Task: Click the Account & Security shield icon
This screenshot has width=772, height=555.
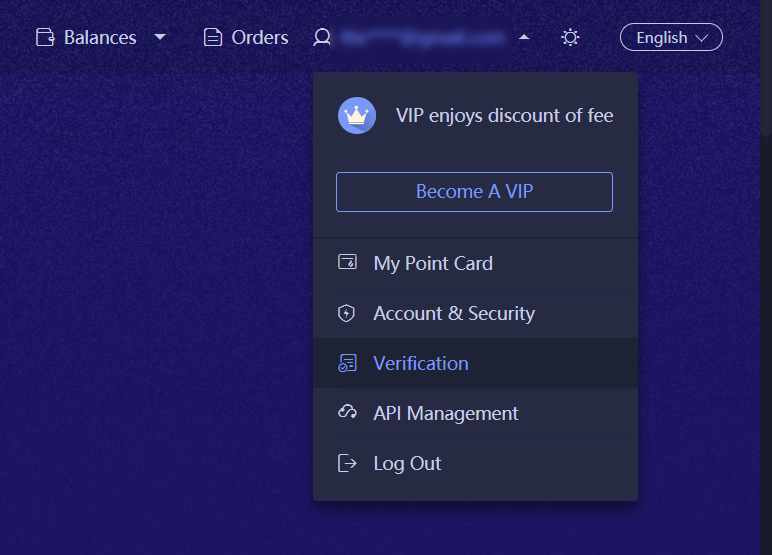Action: tap(347, 313)
